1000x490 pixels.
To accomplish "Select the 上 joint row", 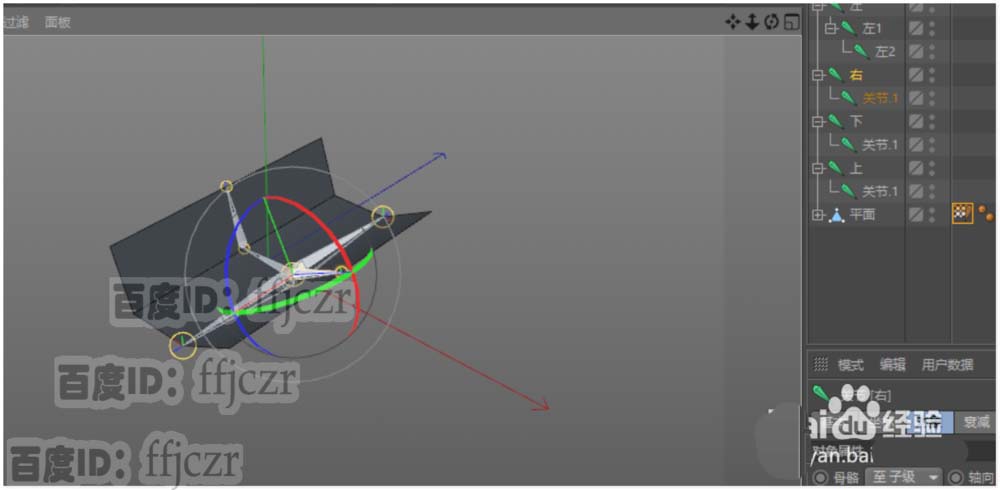I will pos(856,168).
